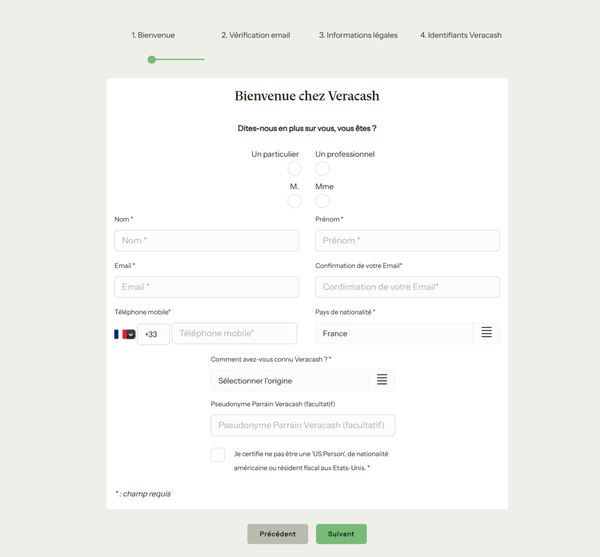Open the '4. Identifiants Veracash' step
The image size is (600, 557).
pyautogui.click(x=460, y=35)
